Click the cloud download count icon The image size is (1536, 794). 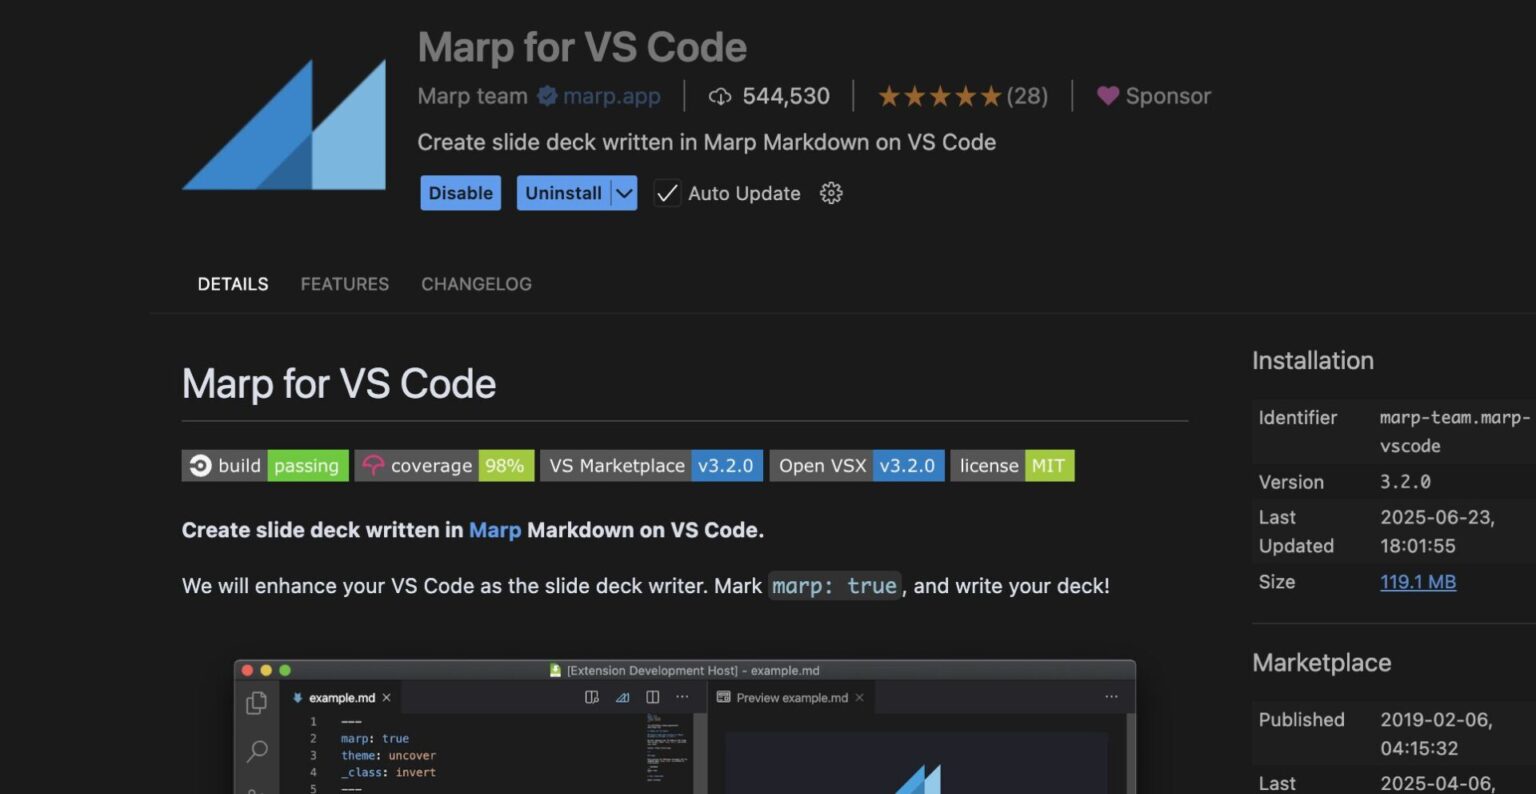719,96
